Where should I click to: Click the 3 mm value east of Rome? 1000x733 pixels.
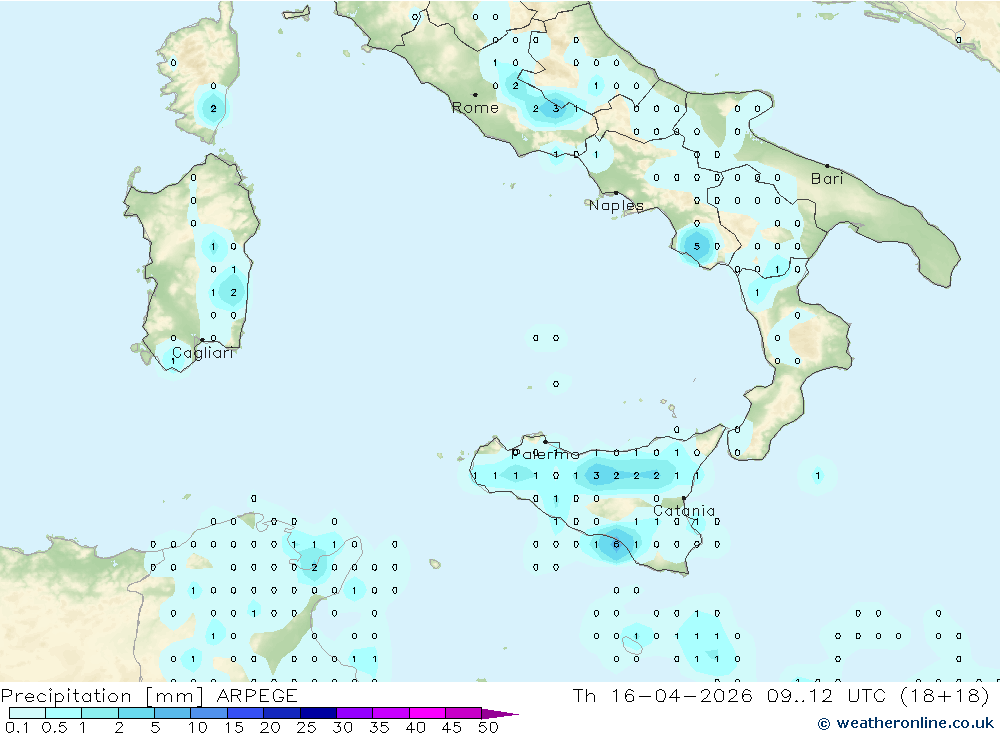pos(555,108)
